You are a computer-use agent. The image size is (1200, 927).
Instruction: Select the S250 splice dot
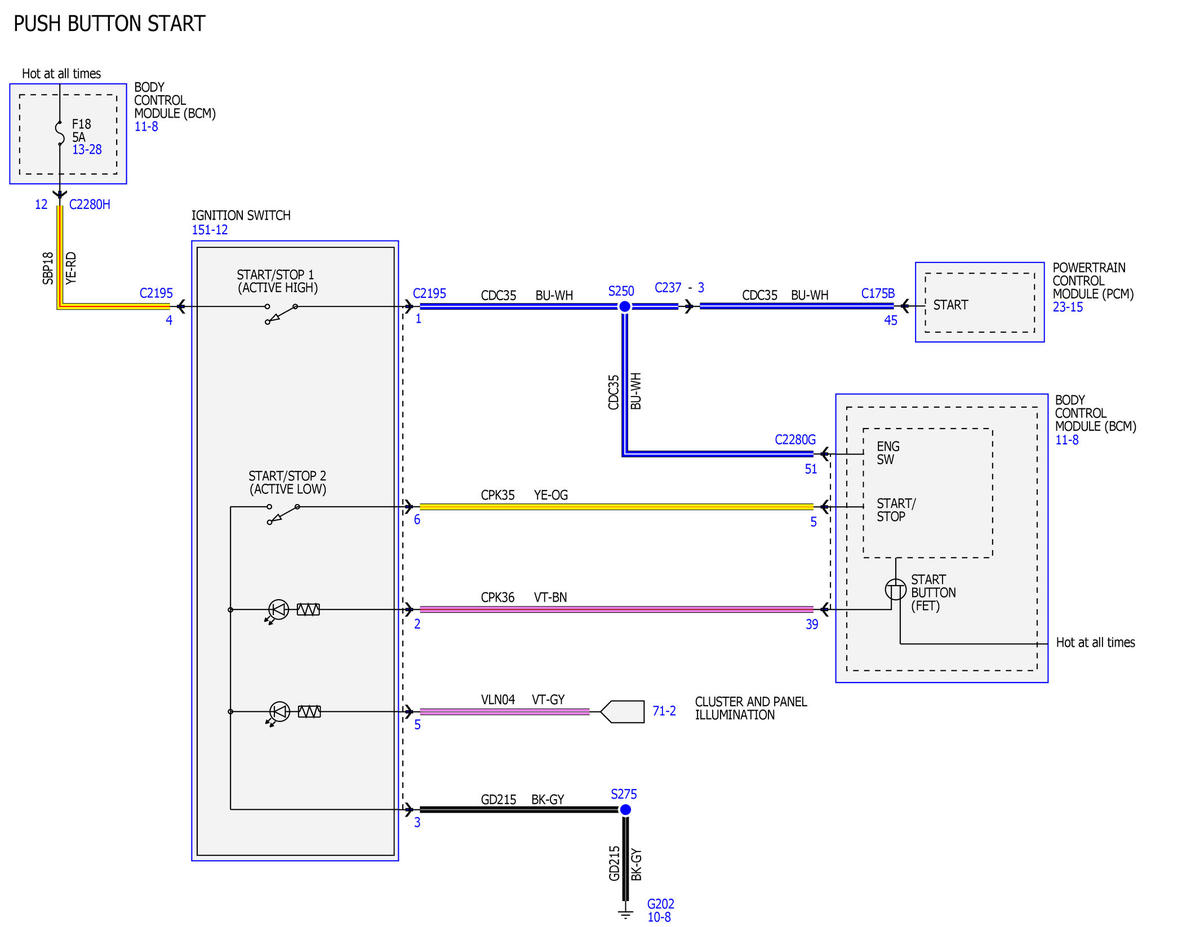pos(624,307)
